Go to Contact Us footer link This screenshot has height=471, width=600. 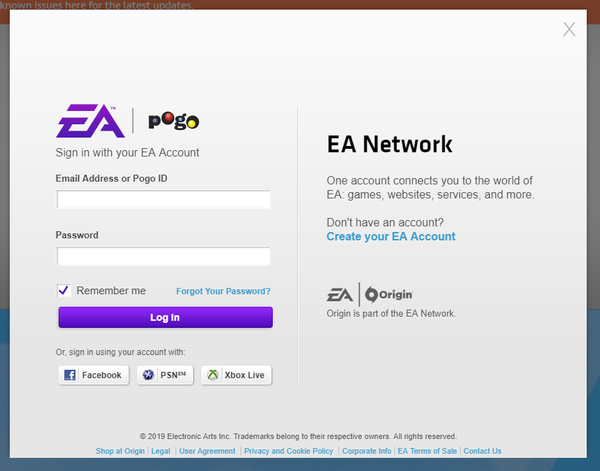point(482,451)
